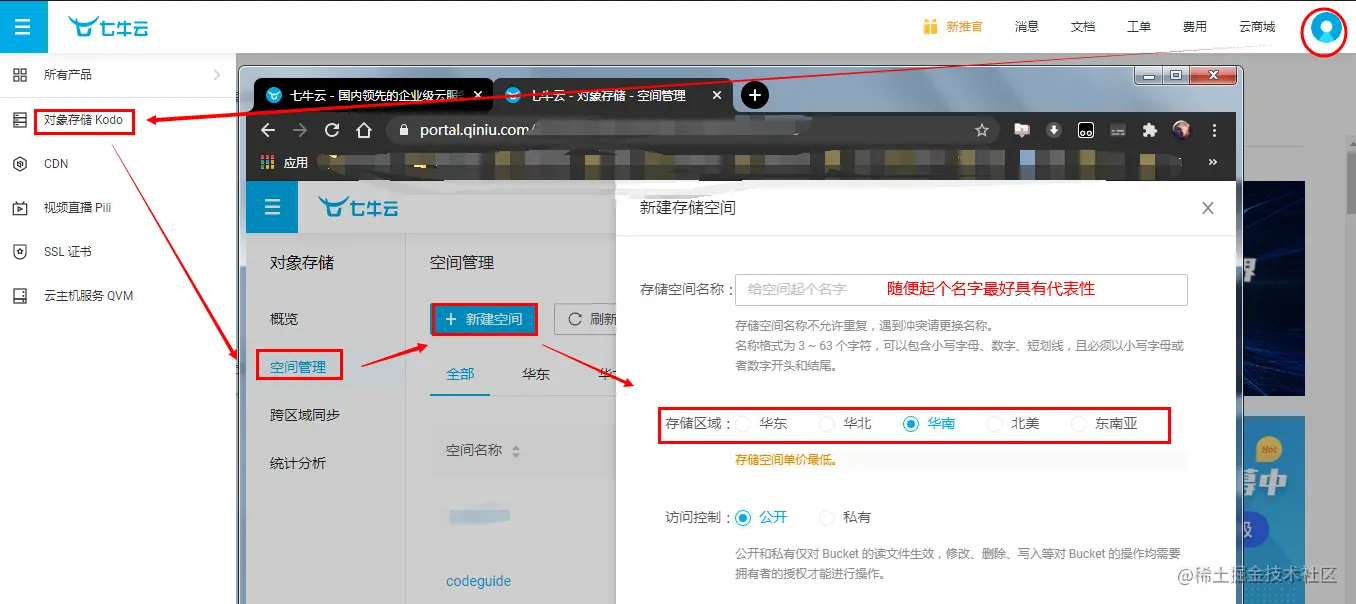Open the 应用 apps shortcut in bookmarks bar

pyautogui.click(x=284, y=162)
